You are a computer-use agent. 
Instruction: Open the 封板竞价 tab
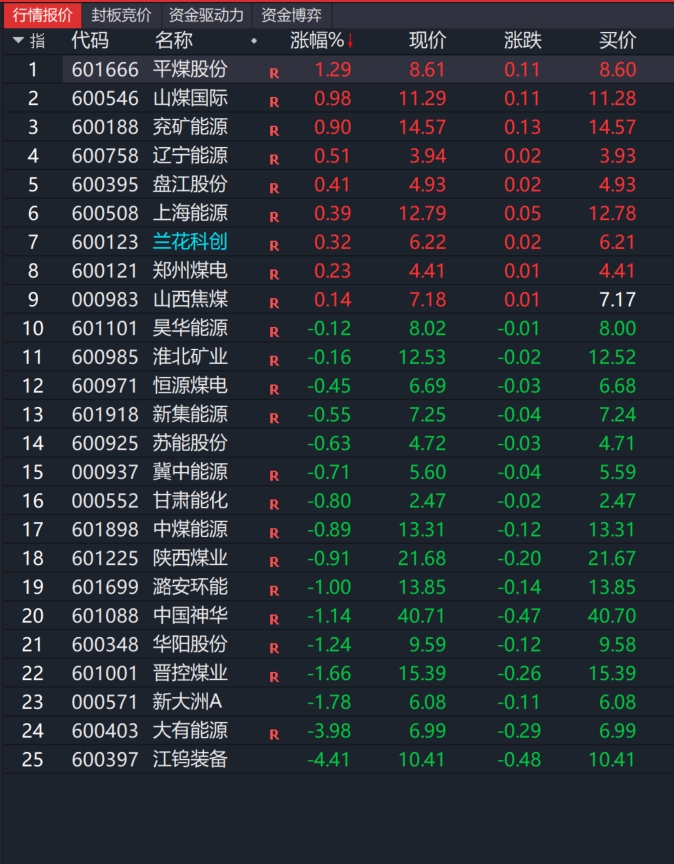pos(121,15)
